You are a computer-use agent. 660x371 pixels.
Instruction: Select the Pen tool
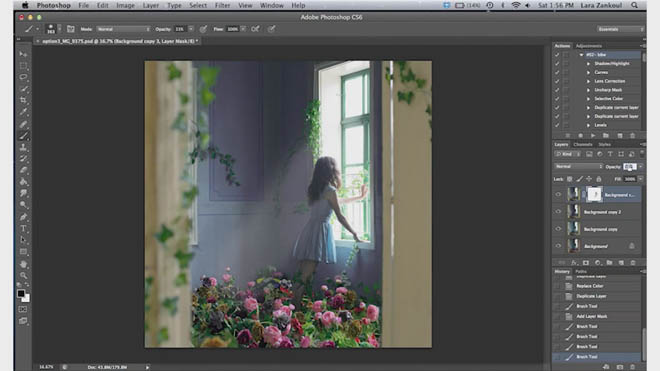[x=23, y=217]
